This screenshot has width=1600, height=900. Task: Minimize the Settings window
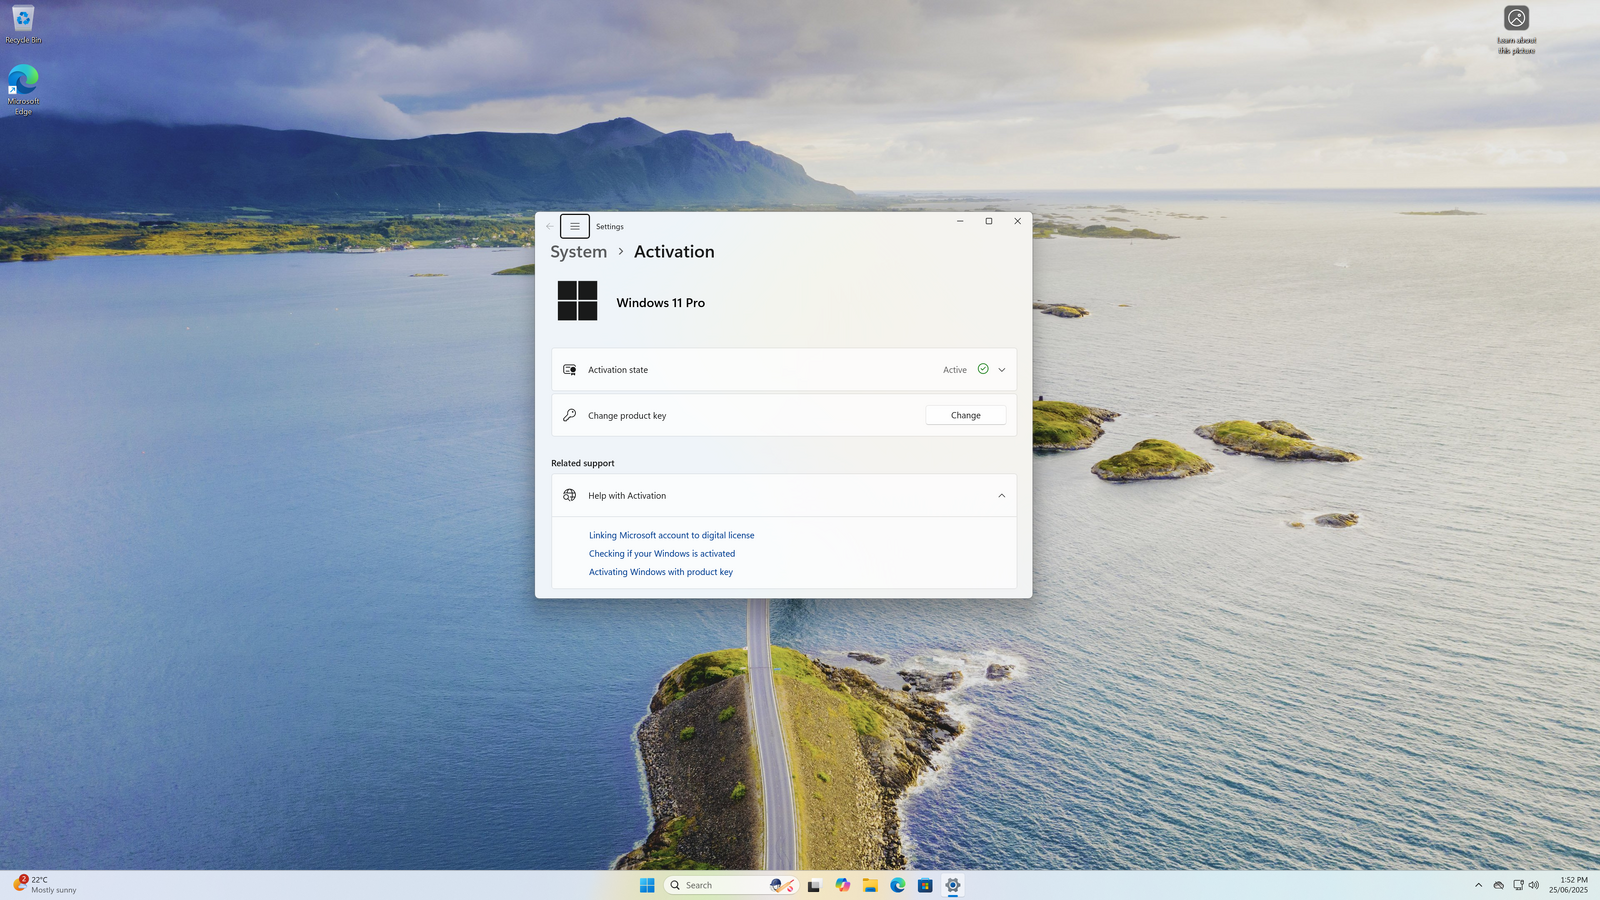click(x=960, y=221)
